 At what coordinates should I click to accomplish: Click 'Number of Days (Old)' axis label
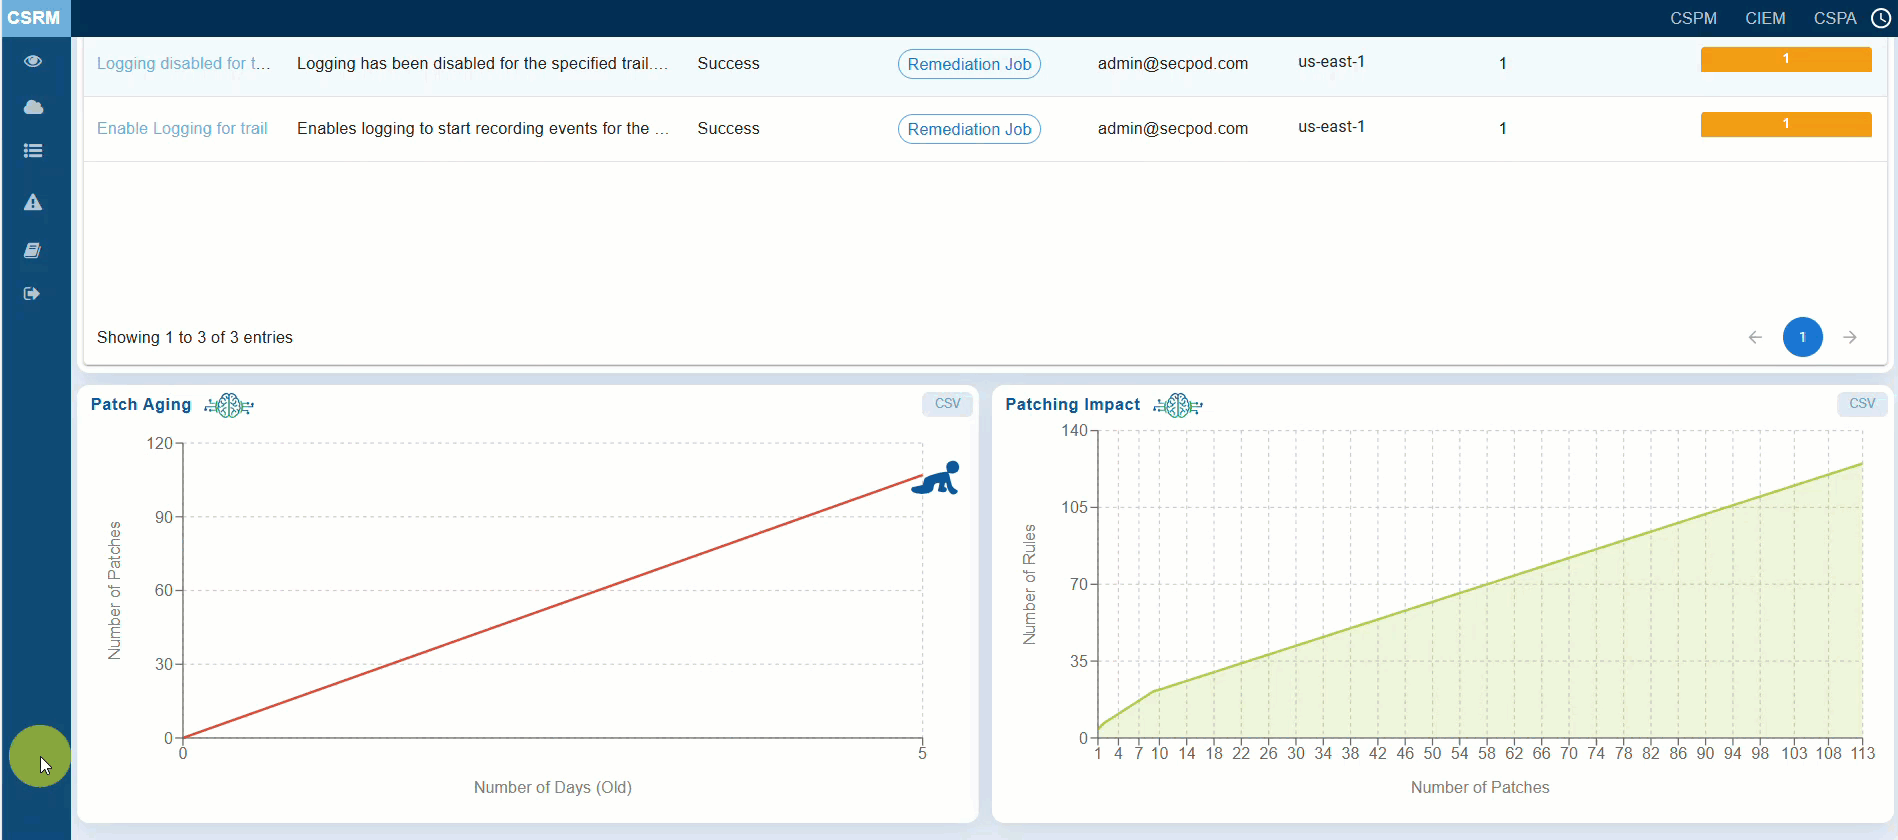[x=553, y=787]
